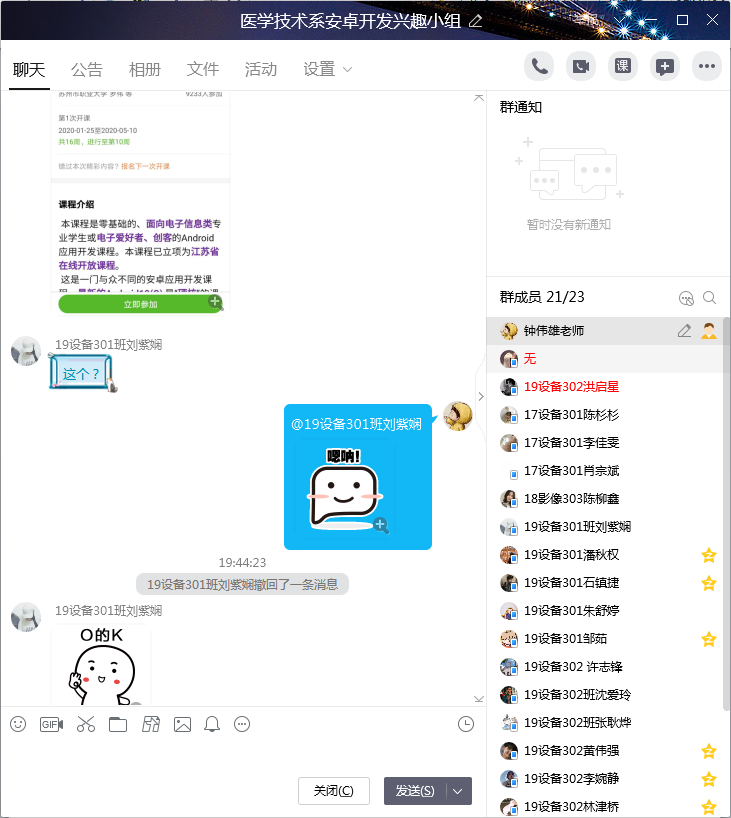731x818 pixels.
Task: Expand the 设置 tab dropdown
Action: point(348,70)
